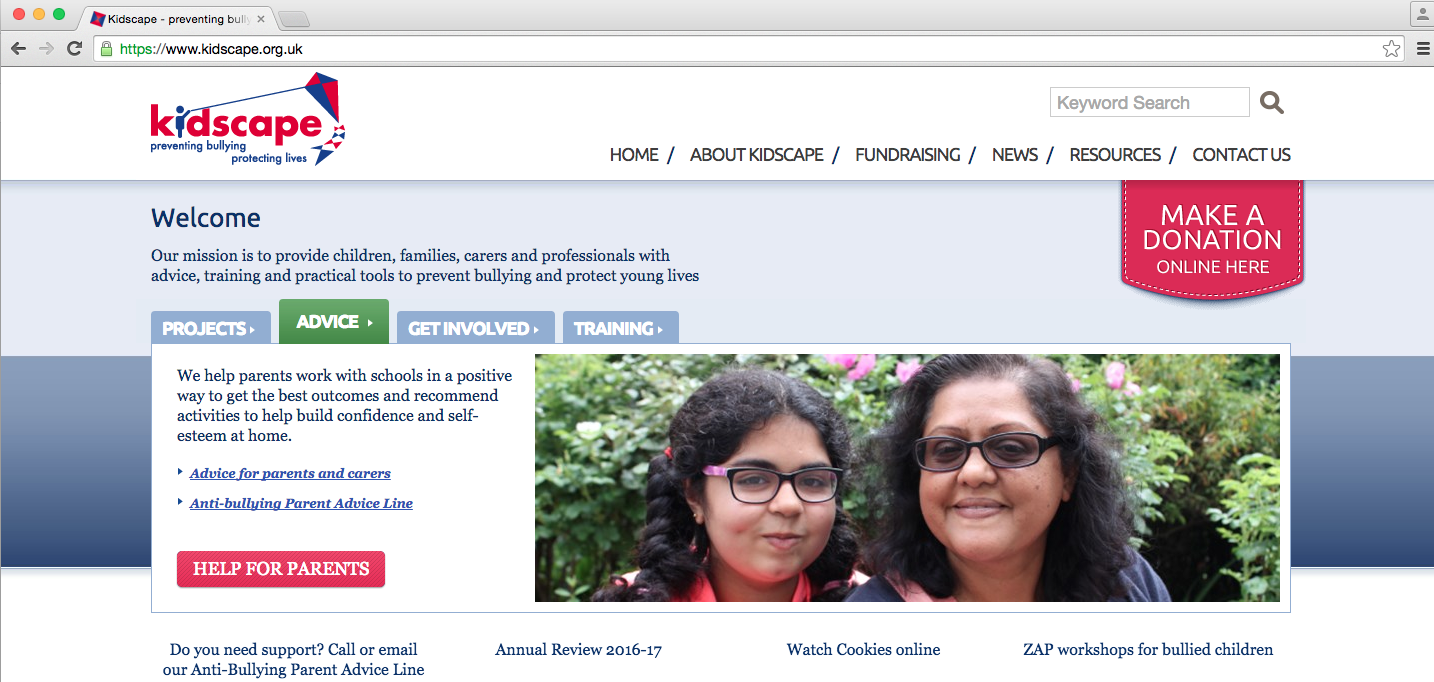Focus the Keyword Search field
The image size is (1434, 682).
(1149, 102)
